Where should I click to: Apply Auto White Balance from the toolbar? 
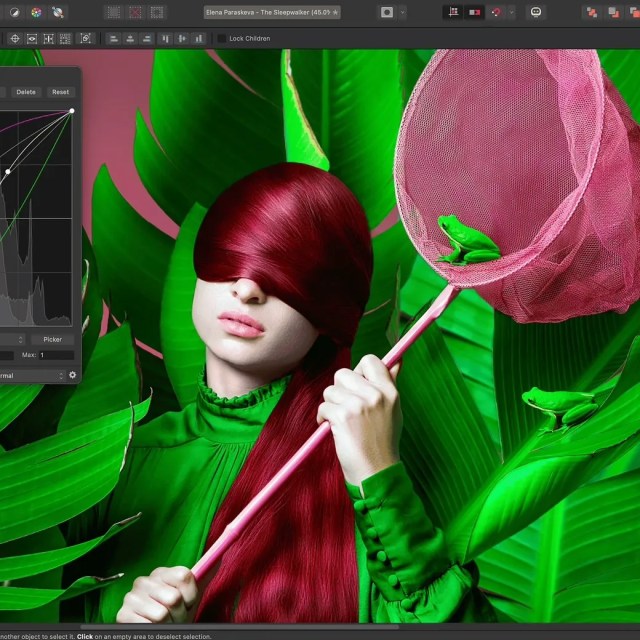pos(58,13)
